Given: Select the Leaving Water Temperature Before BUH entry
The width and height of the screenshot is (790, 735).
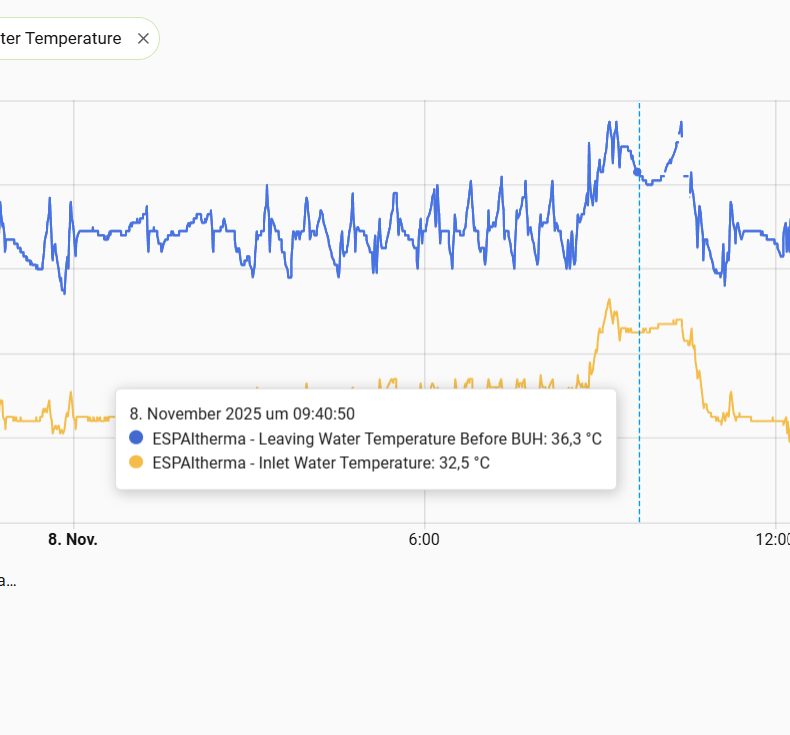Looking at the screenshot, I should click(376, 438).
